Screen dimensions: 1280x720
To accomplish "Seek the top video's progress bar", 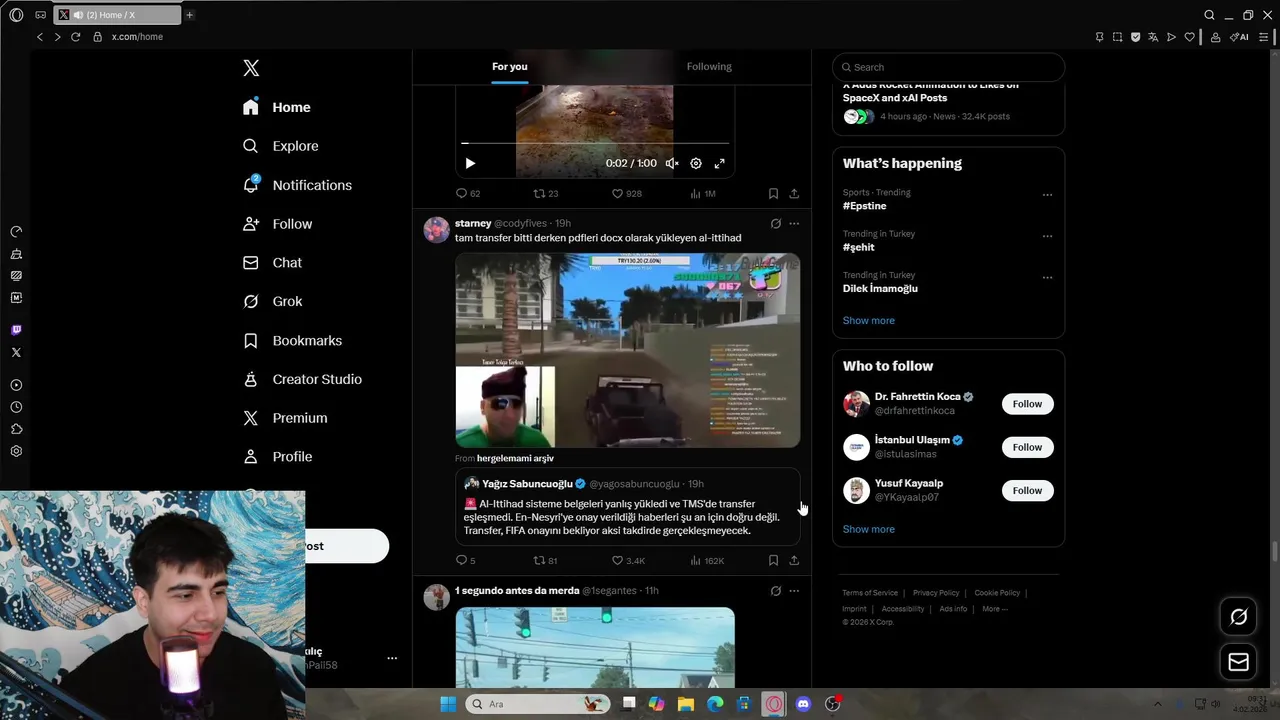I will click(595, 144).
